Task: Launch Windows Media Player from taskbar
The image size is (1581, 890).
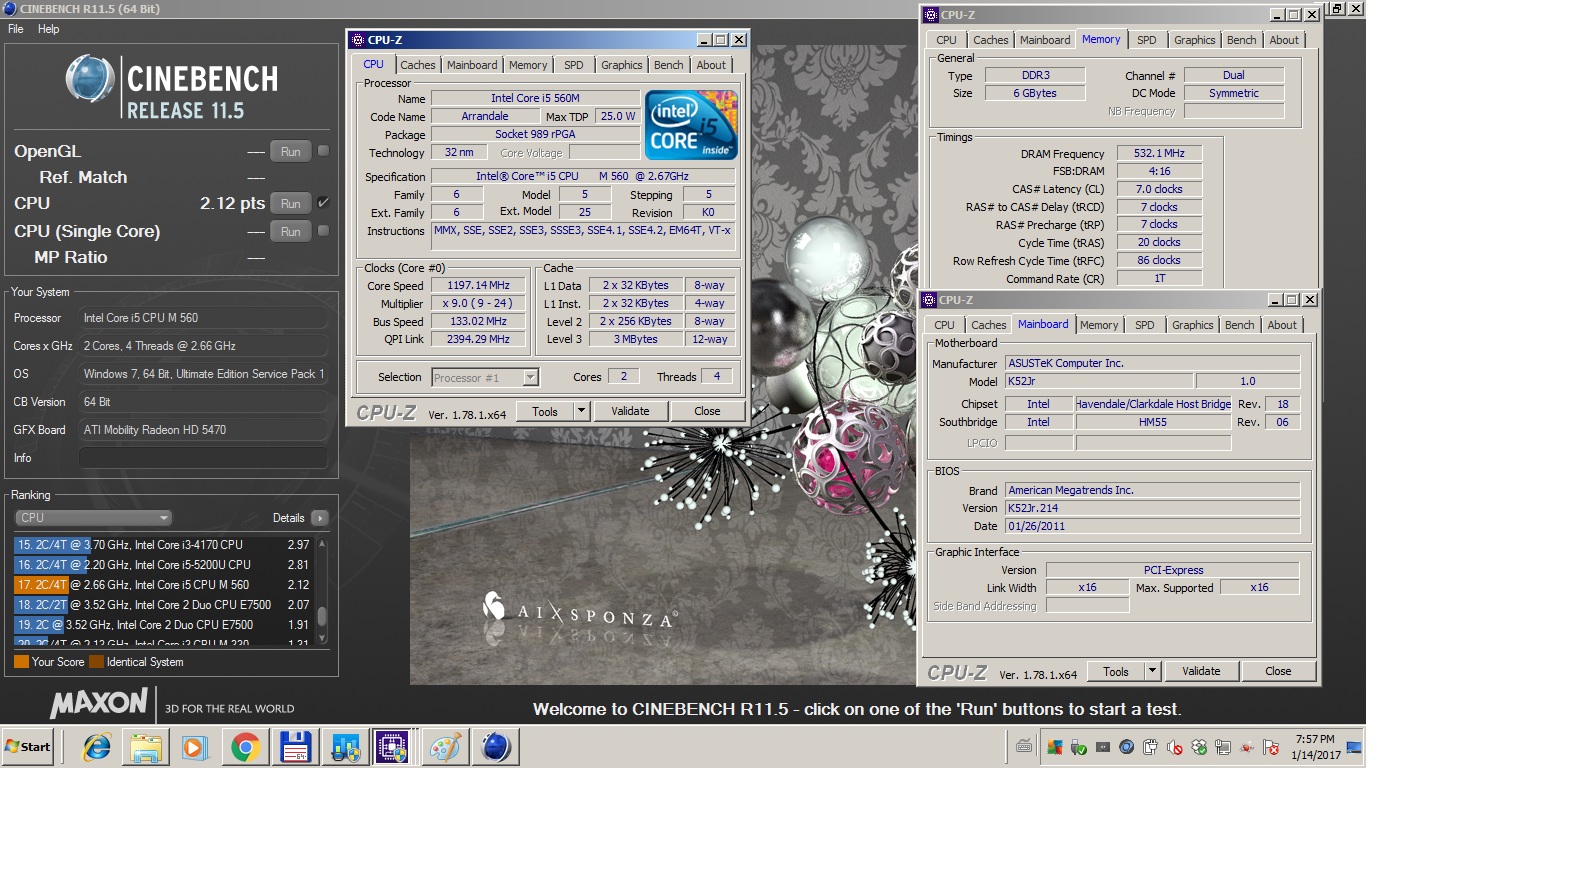Action: (x=195, y=747)
